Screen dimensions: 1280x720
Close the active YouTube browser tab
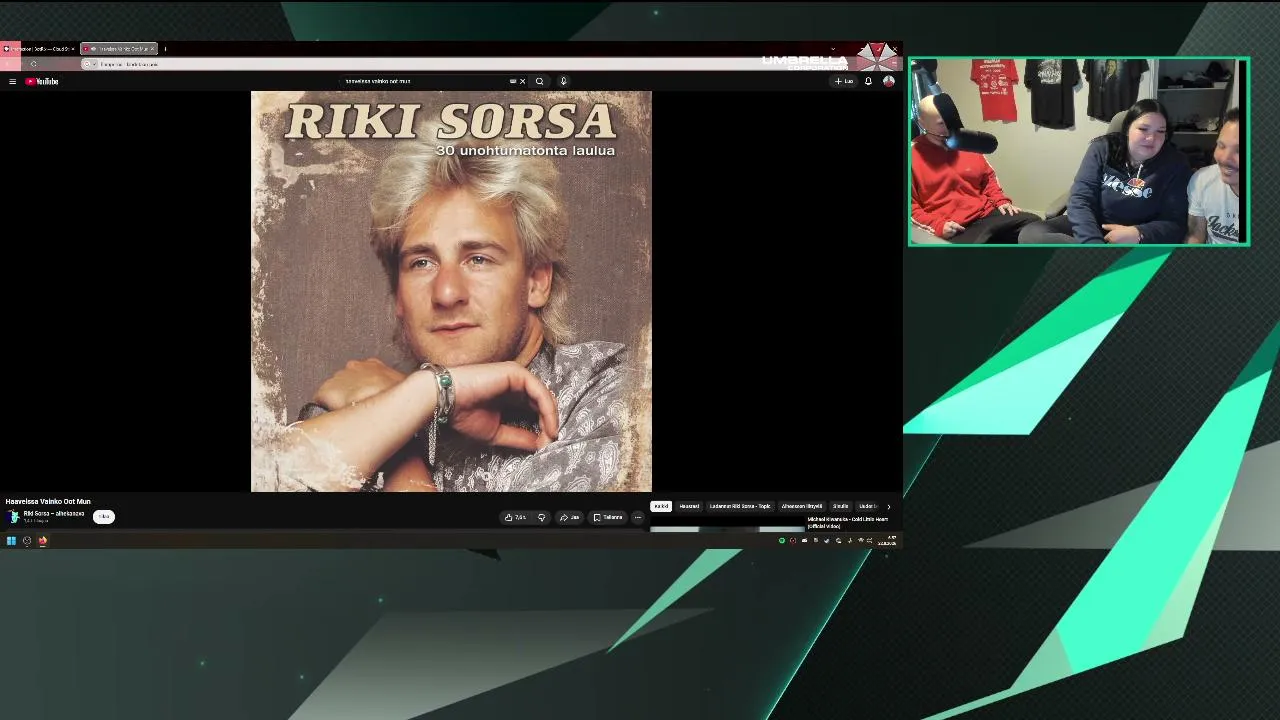tap(152, 48)
